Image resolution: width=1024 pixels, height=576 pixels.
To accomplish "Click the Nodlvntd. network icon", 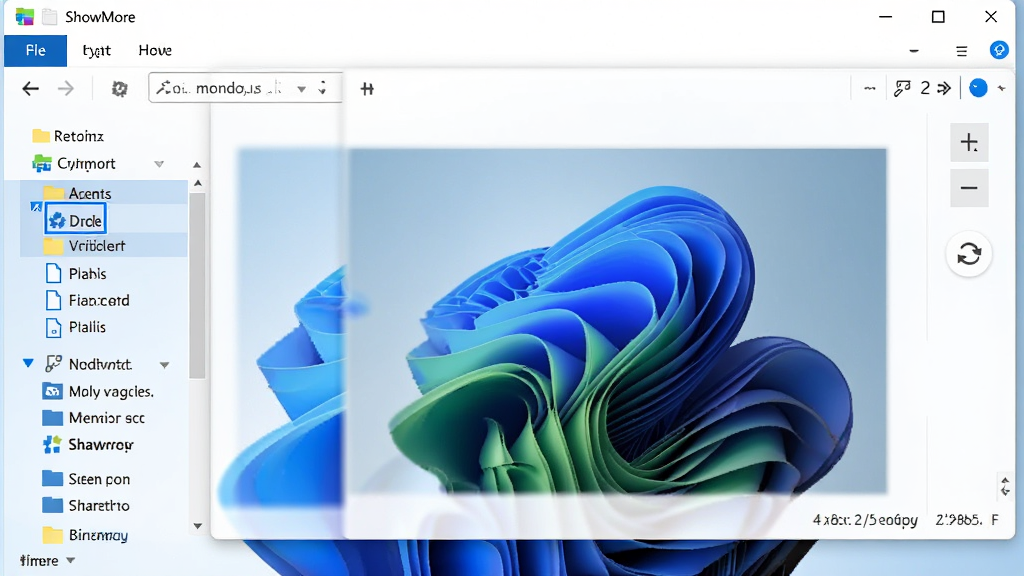I will pyautogui.click(x=54, y=364).
